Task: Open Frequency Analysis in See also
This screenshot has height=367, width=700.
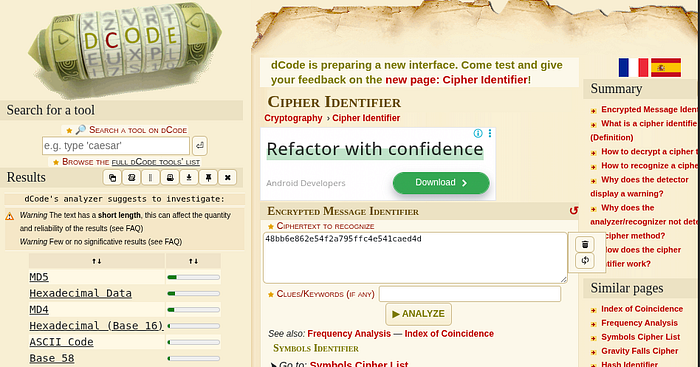Action: pos(349,334)
